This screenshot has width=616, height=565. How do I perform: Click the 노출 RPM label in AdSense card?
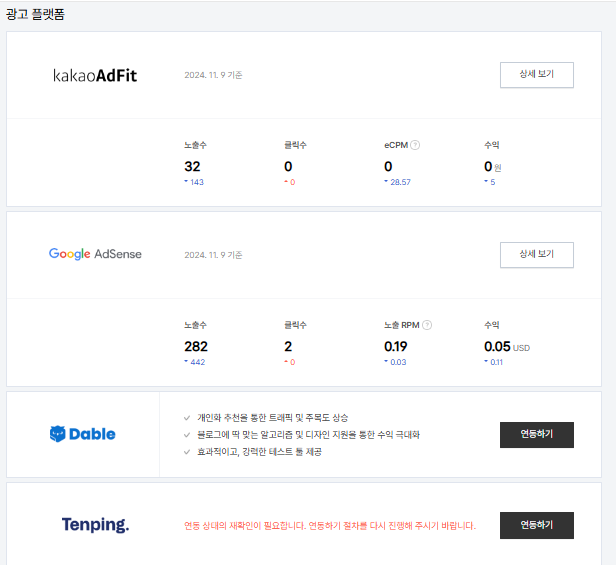402,325
